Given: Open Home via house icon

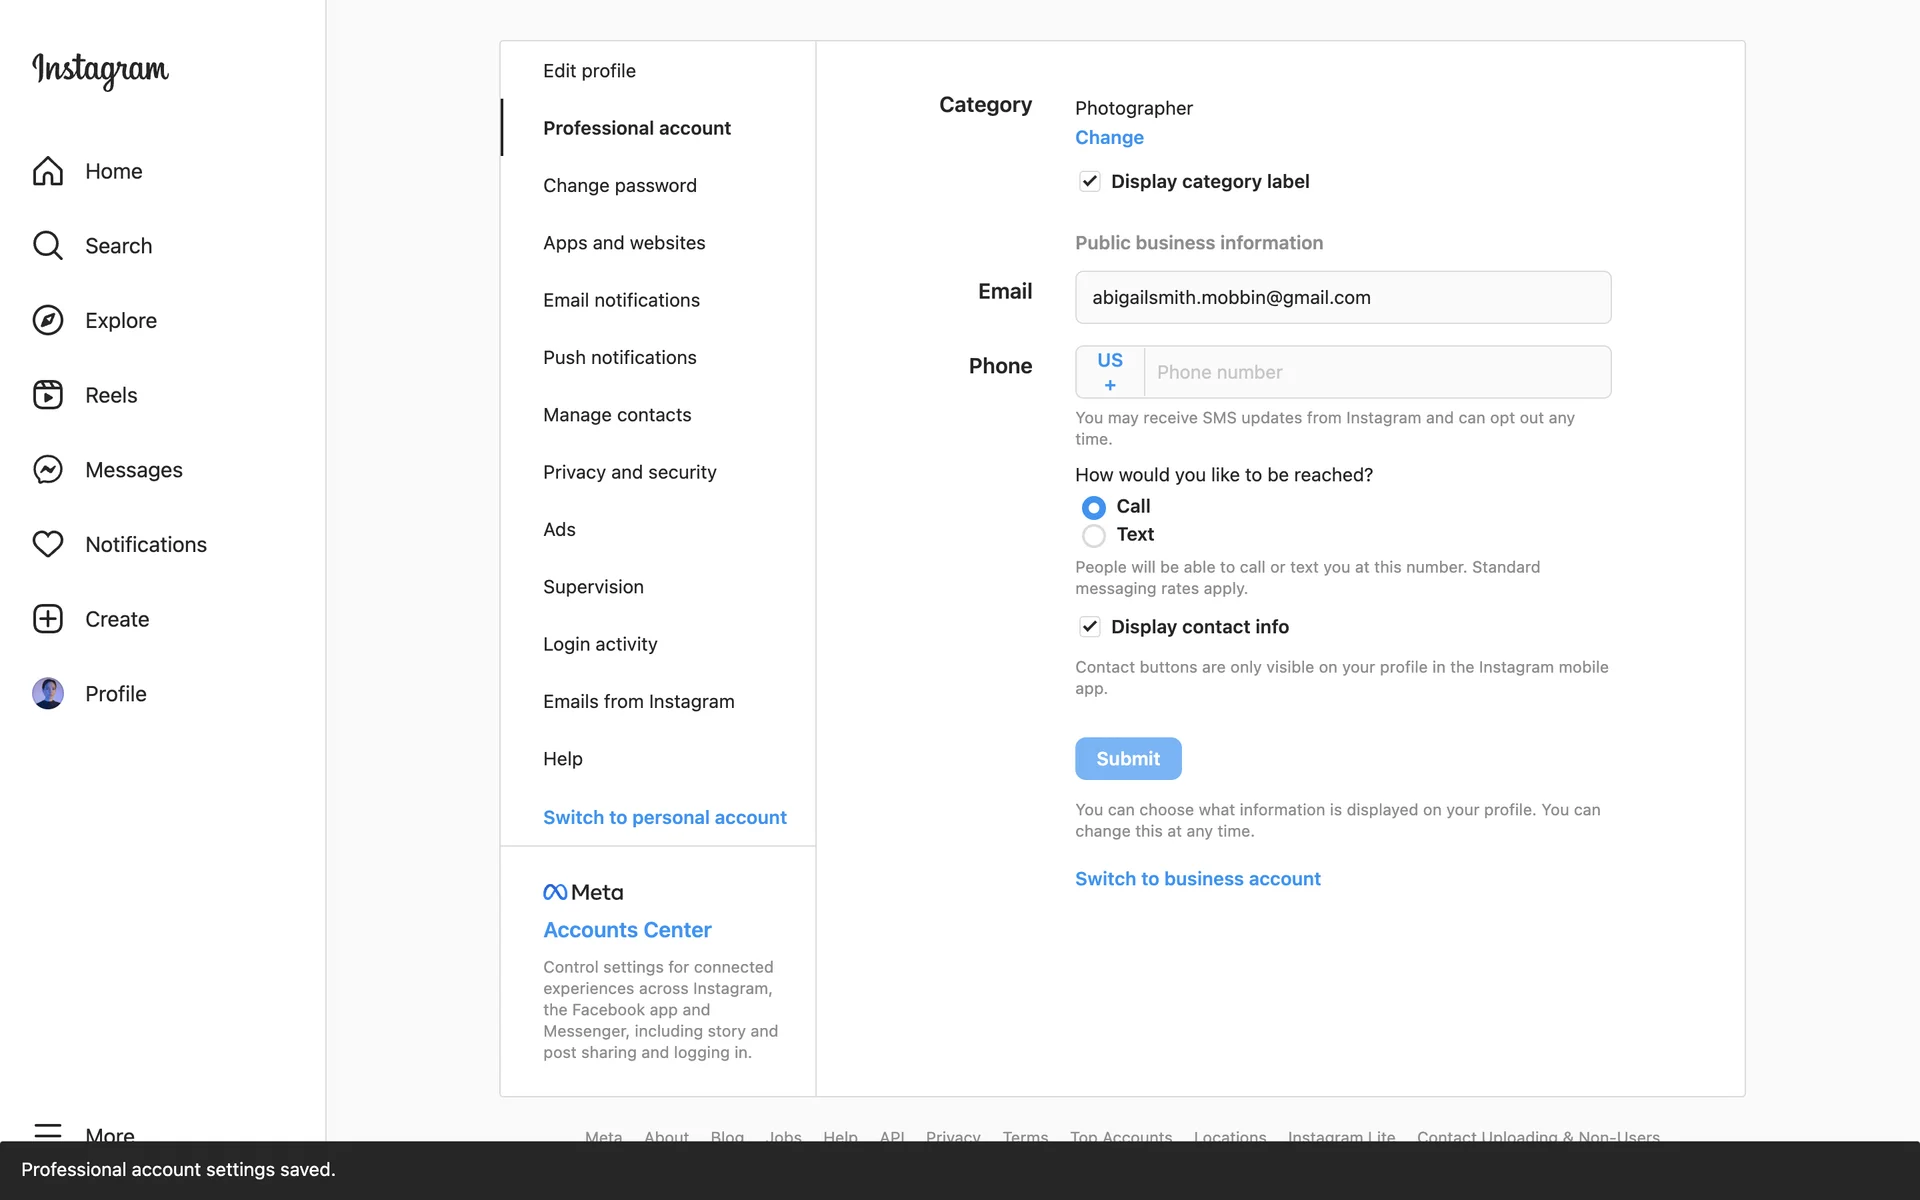Looking at the screenshot, I should point(48,171).
